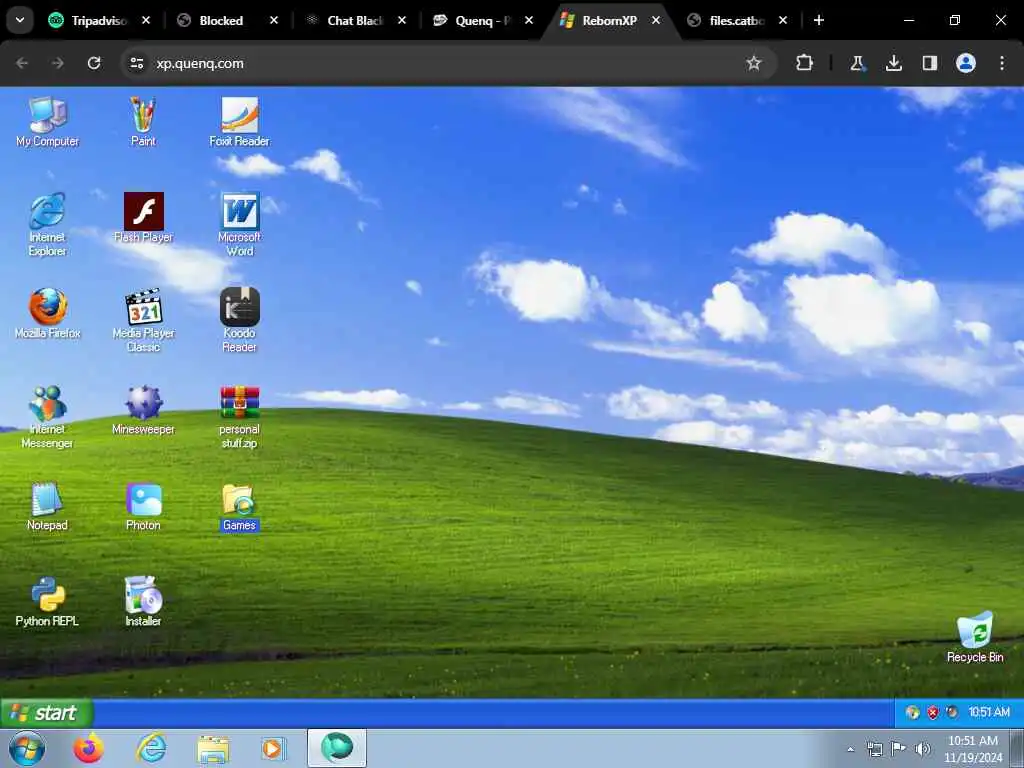Open the Games folder
The width and height of the screenshot is (1024, 768).
pyautogui.click(x=240, y=506)
